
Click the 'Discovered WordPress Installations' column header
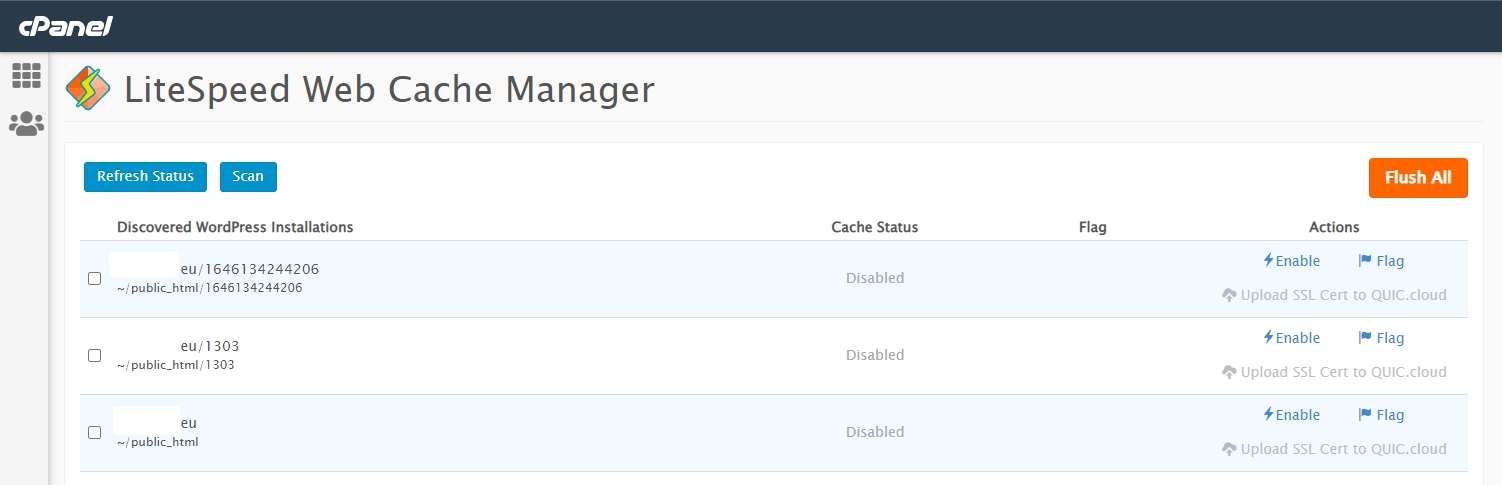point(235,227)
